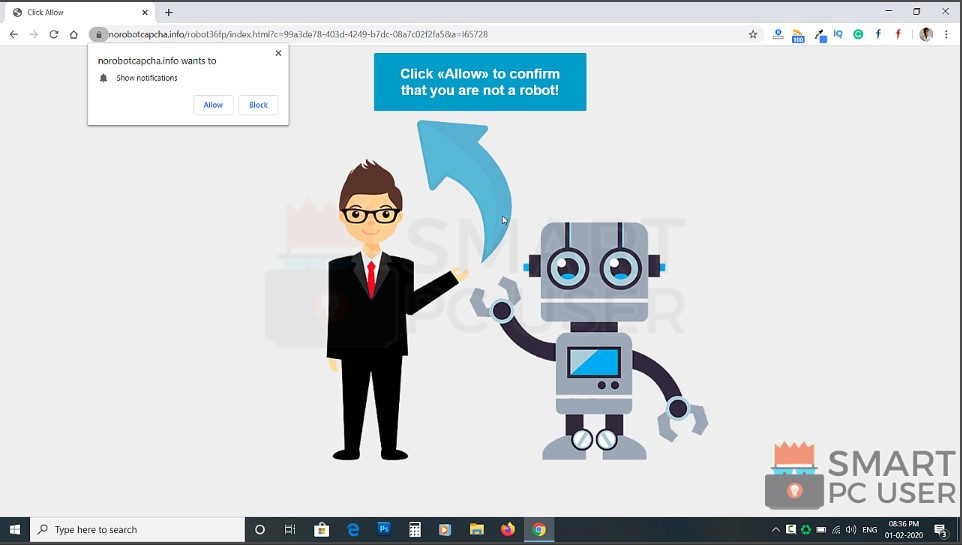962x545 pixels.
Task: Open the Grammarly extension icon
Action: click(x=858, y=34)
